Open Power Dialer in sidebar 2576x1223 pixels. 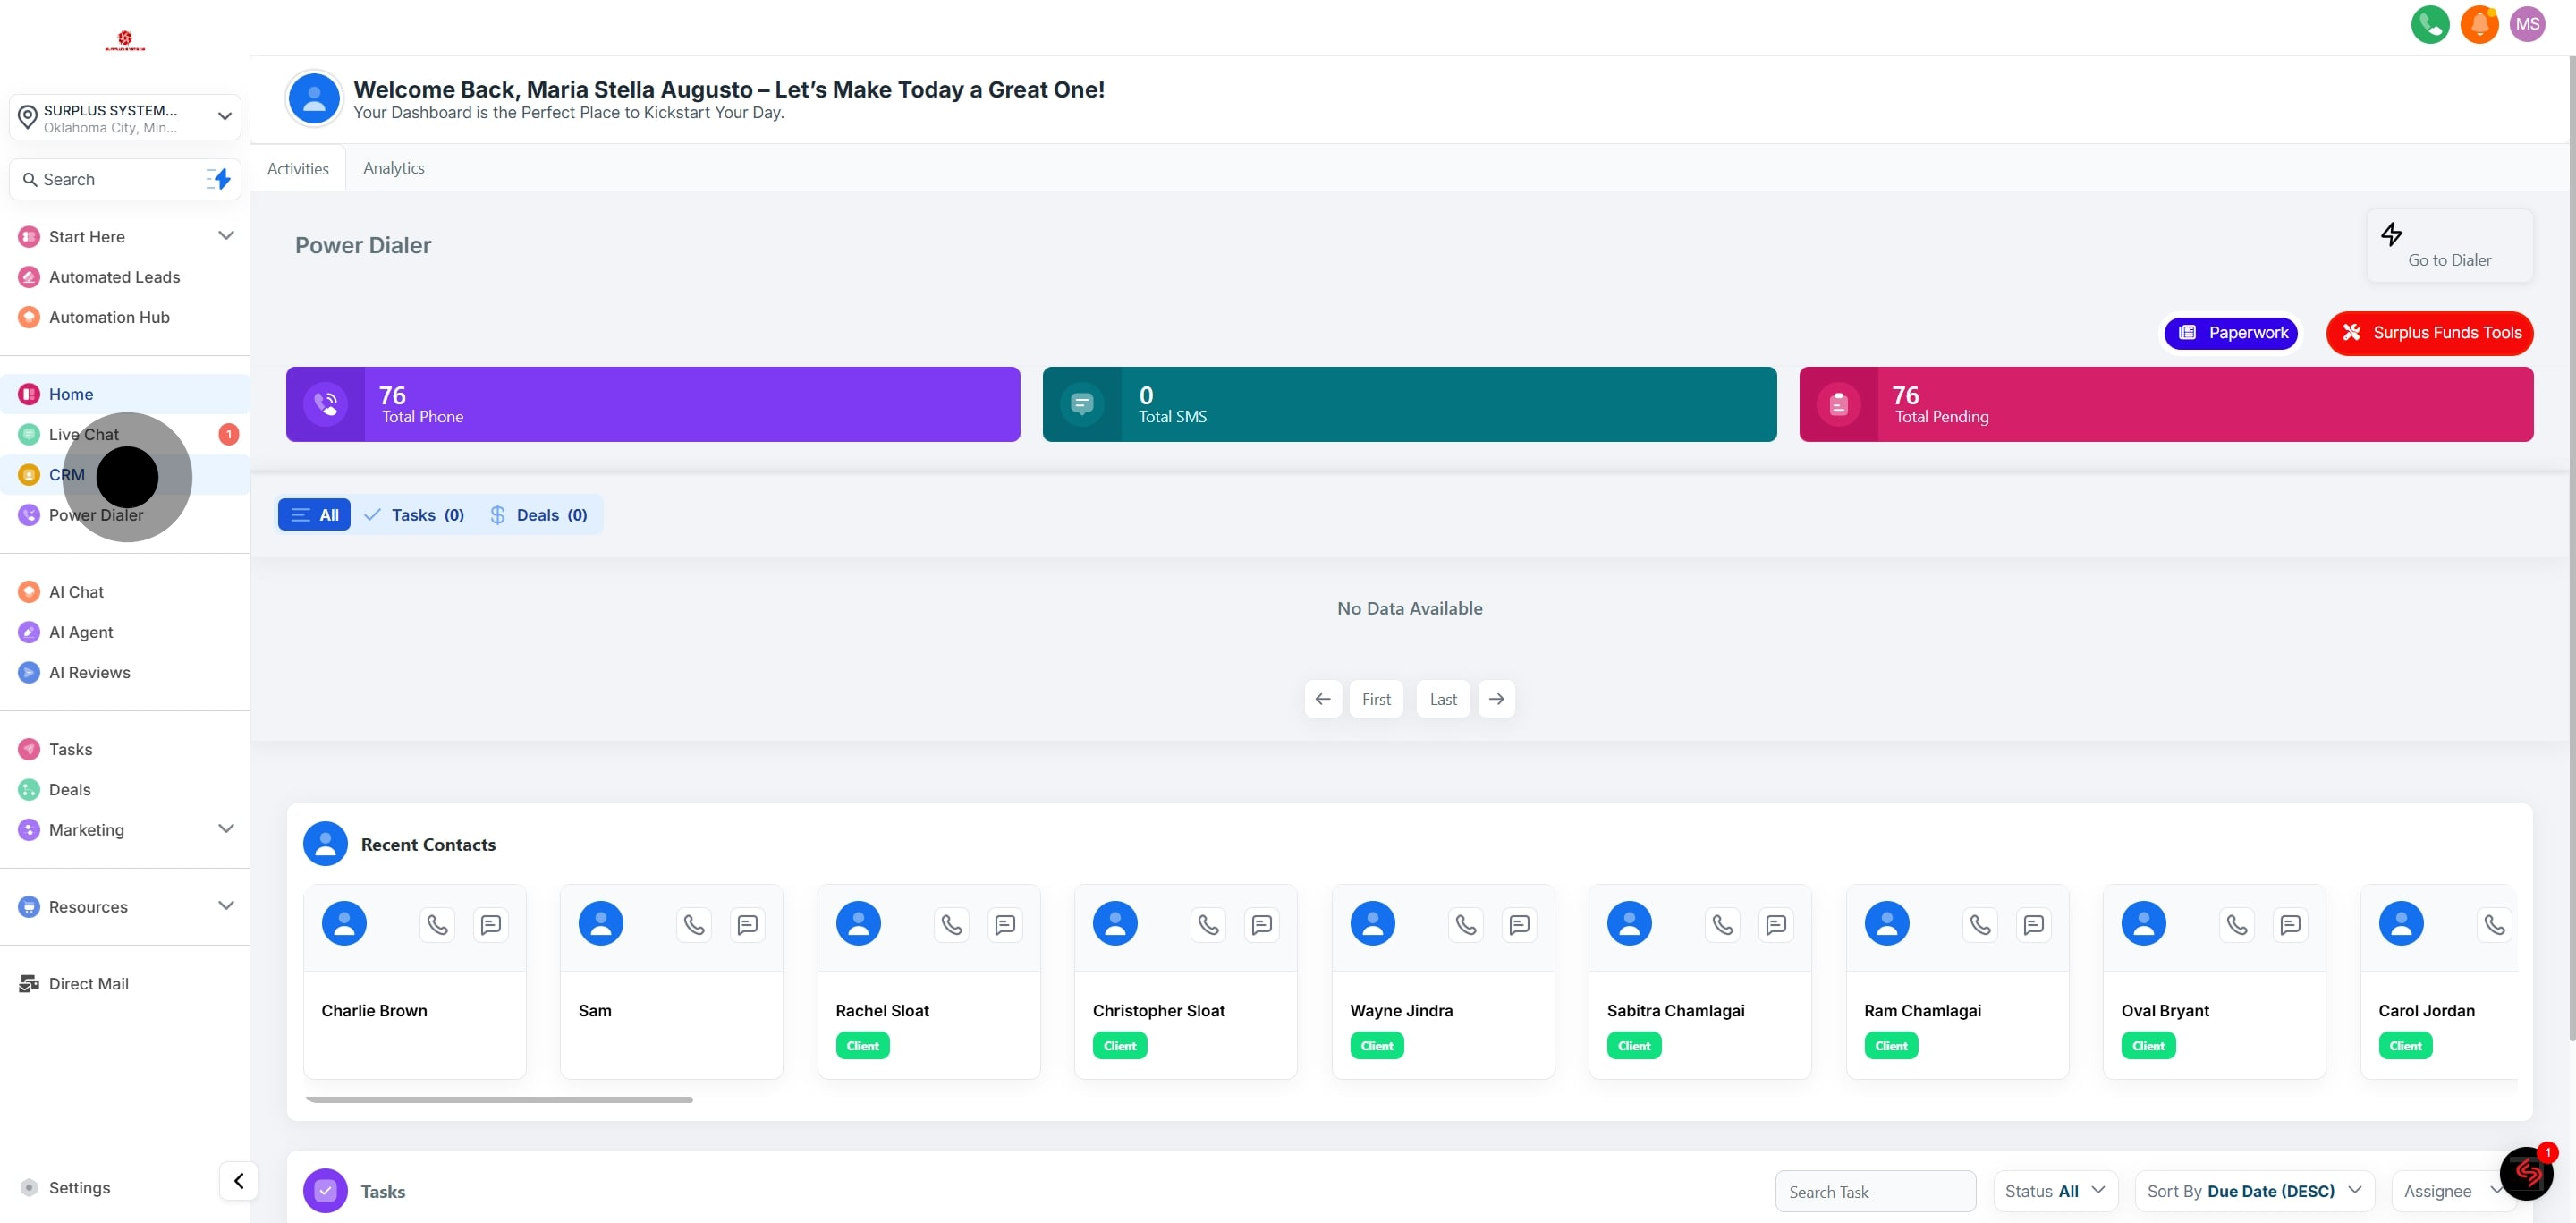pos(96,515)
